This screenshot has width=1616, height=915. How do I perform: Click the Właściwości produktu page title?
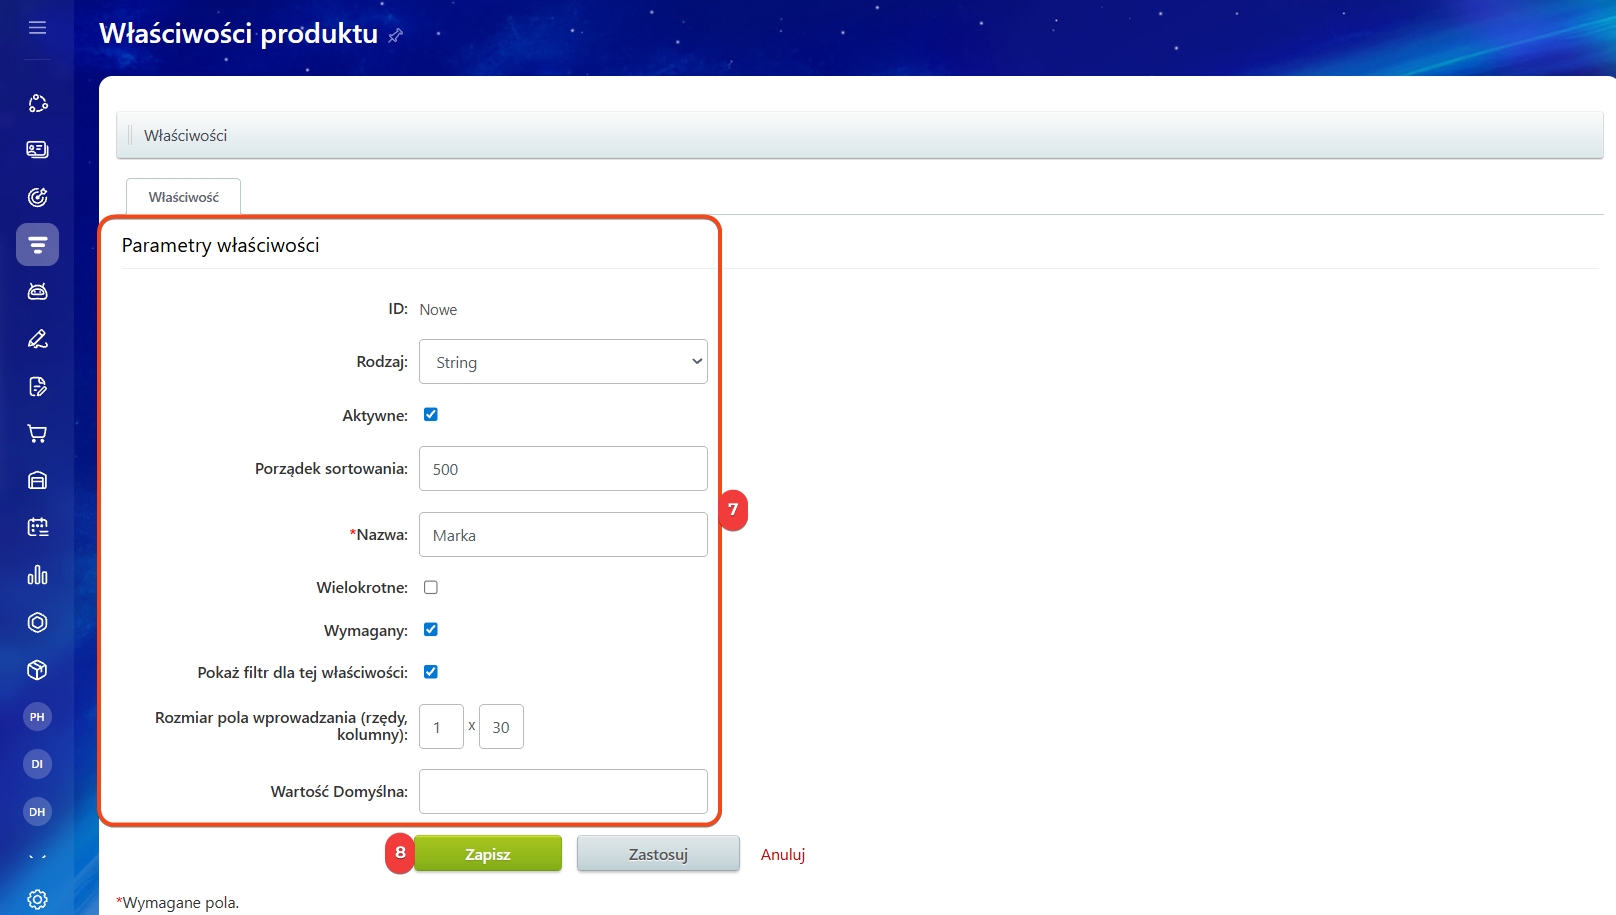238,33
